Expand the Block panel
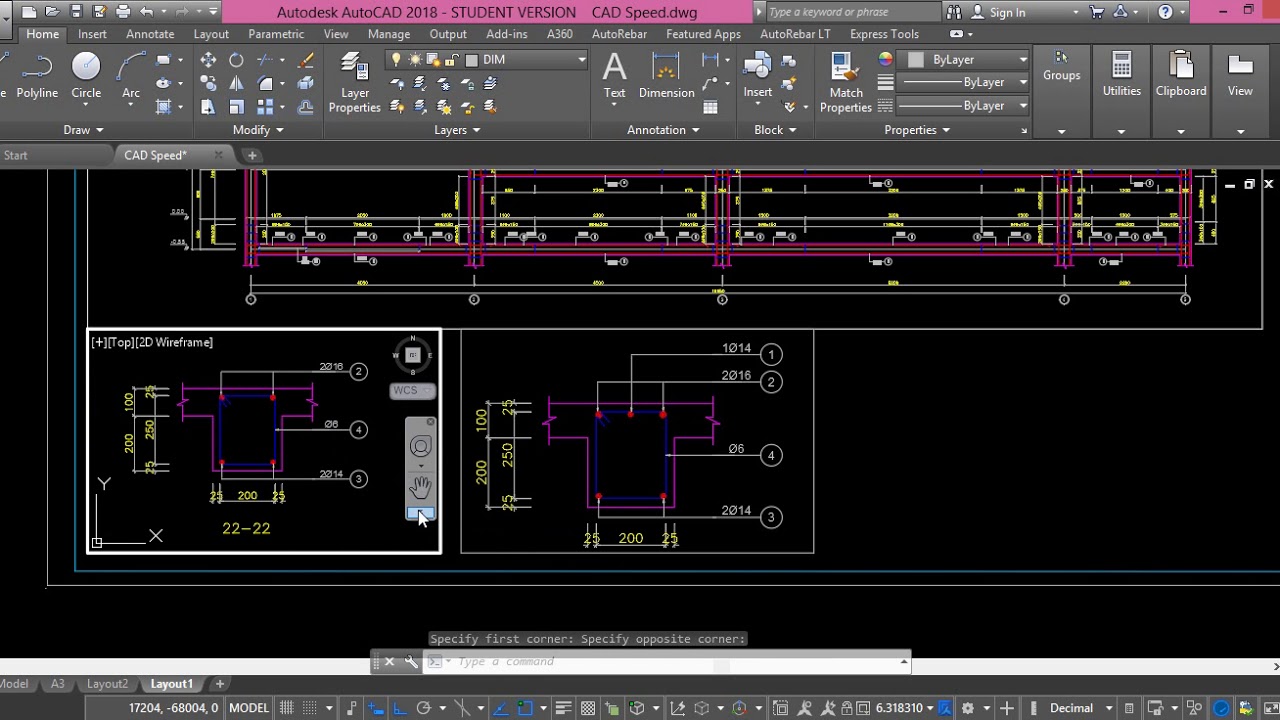Viewport: 1280px width, 720px height. pyautogui.click(x=775, y=130)
